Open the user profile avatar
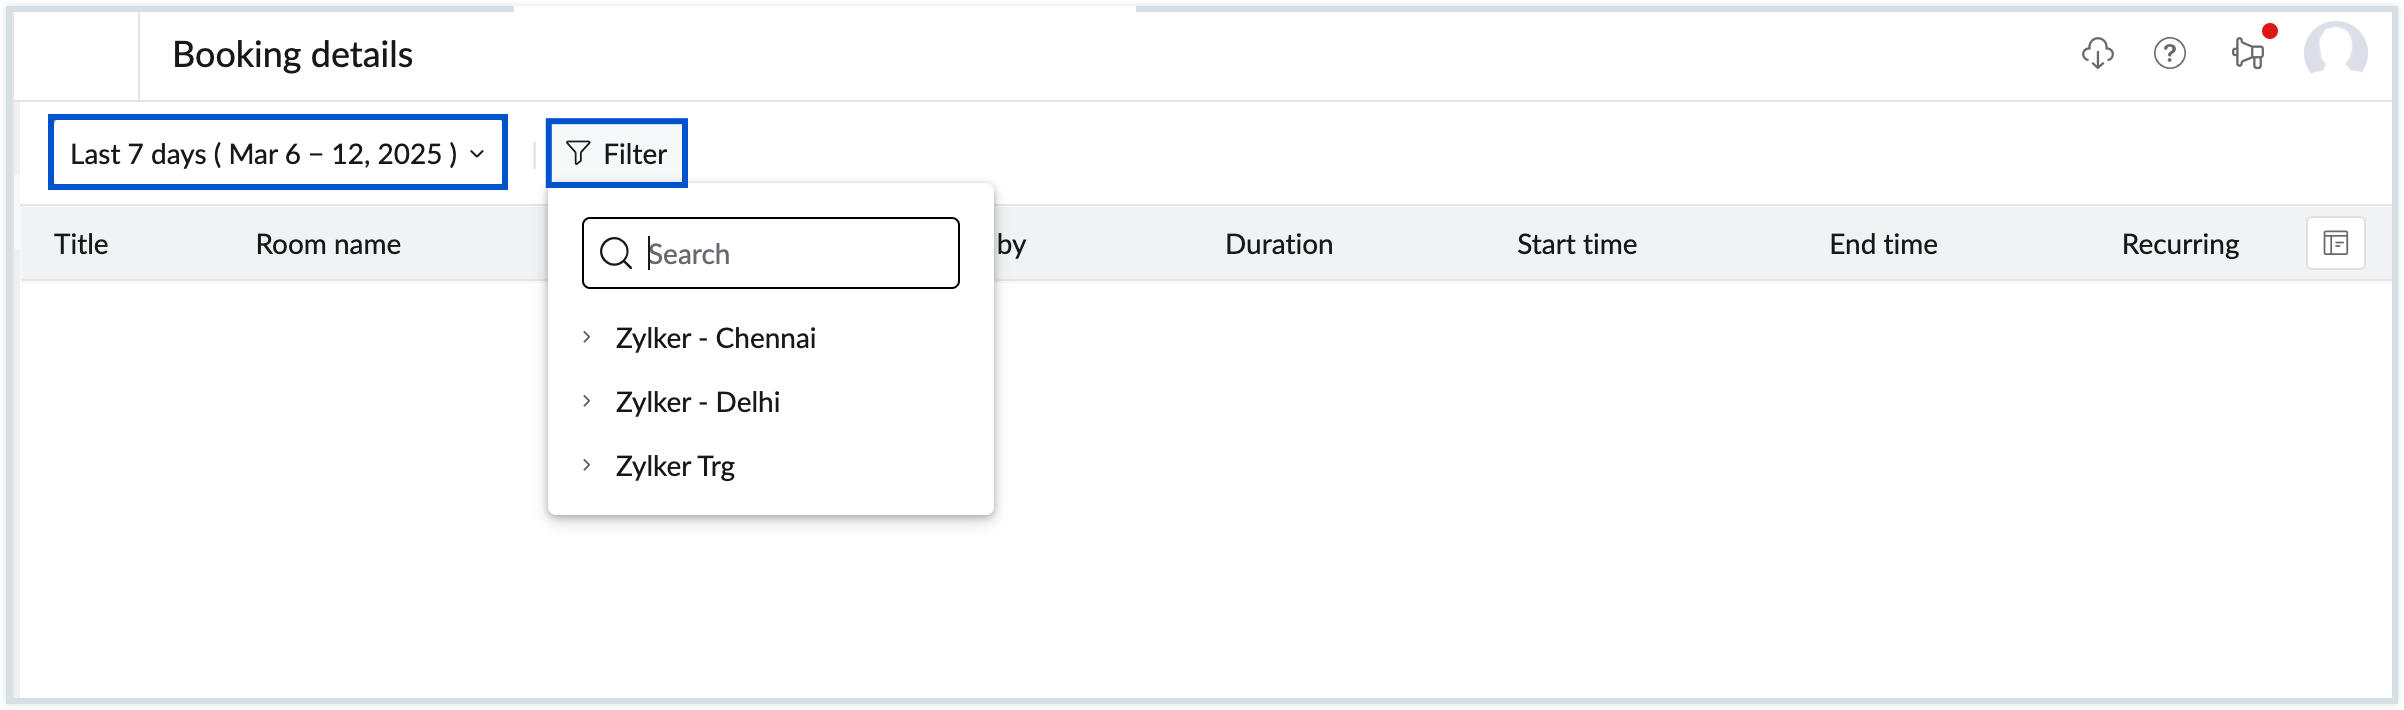The image size is (2404, 710). (x=2335, y=51)
